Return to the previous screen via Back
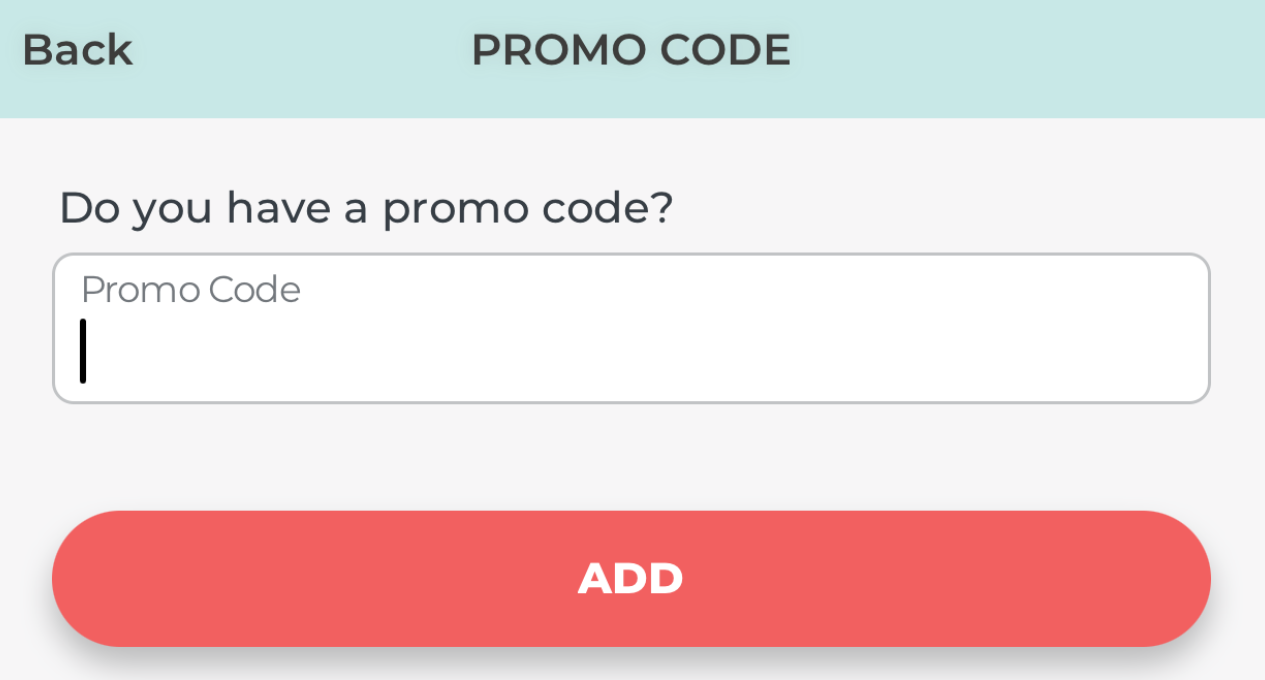The height and width of the screenshot is (680, 1265). [x=76, y=49]
